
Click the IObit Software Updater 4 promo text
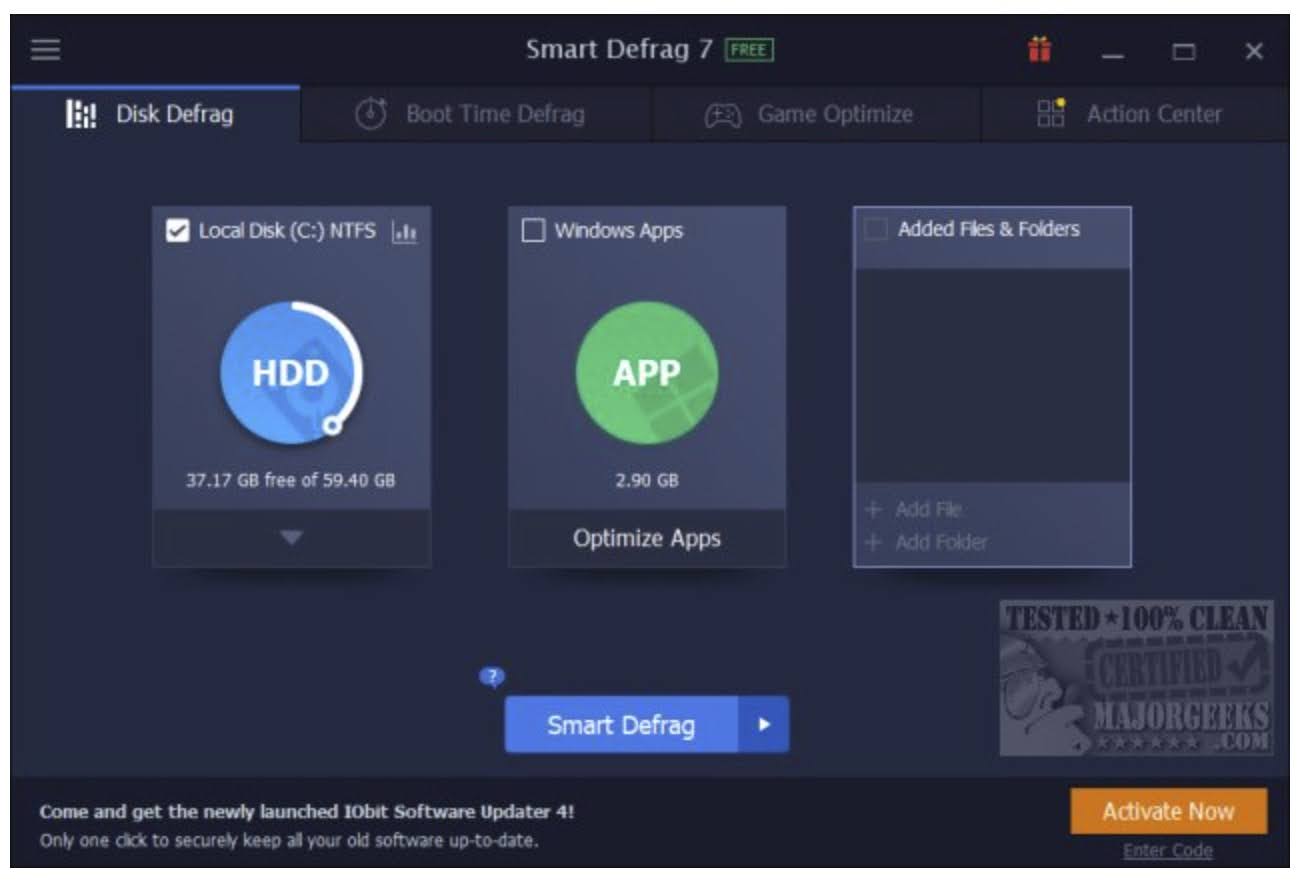[x=307, y=811]
